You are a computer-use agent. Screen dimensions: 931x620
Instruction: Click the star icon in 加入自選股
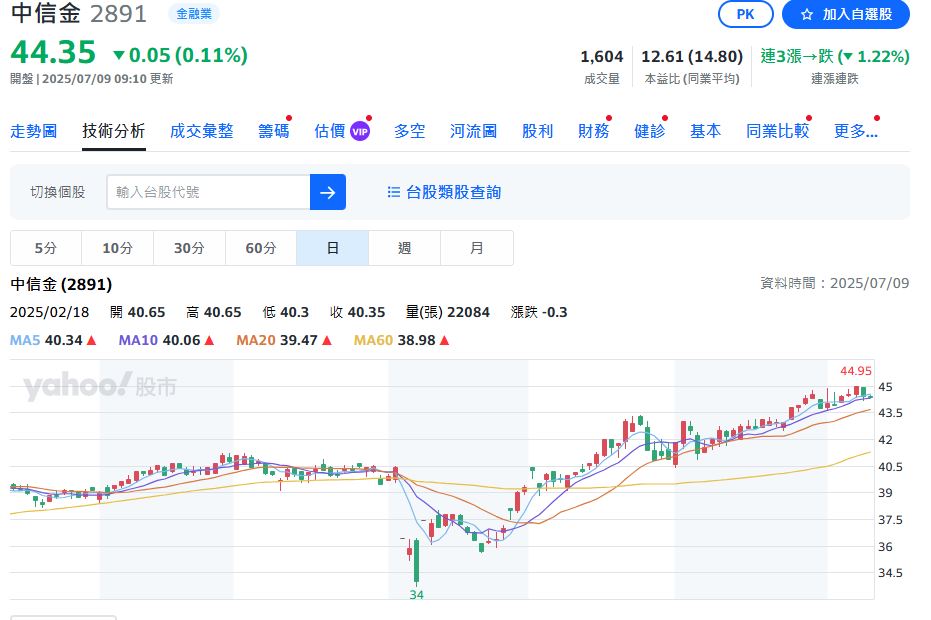click(x=806, y=14)
